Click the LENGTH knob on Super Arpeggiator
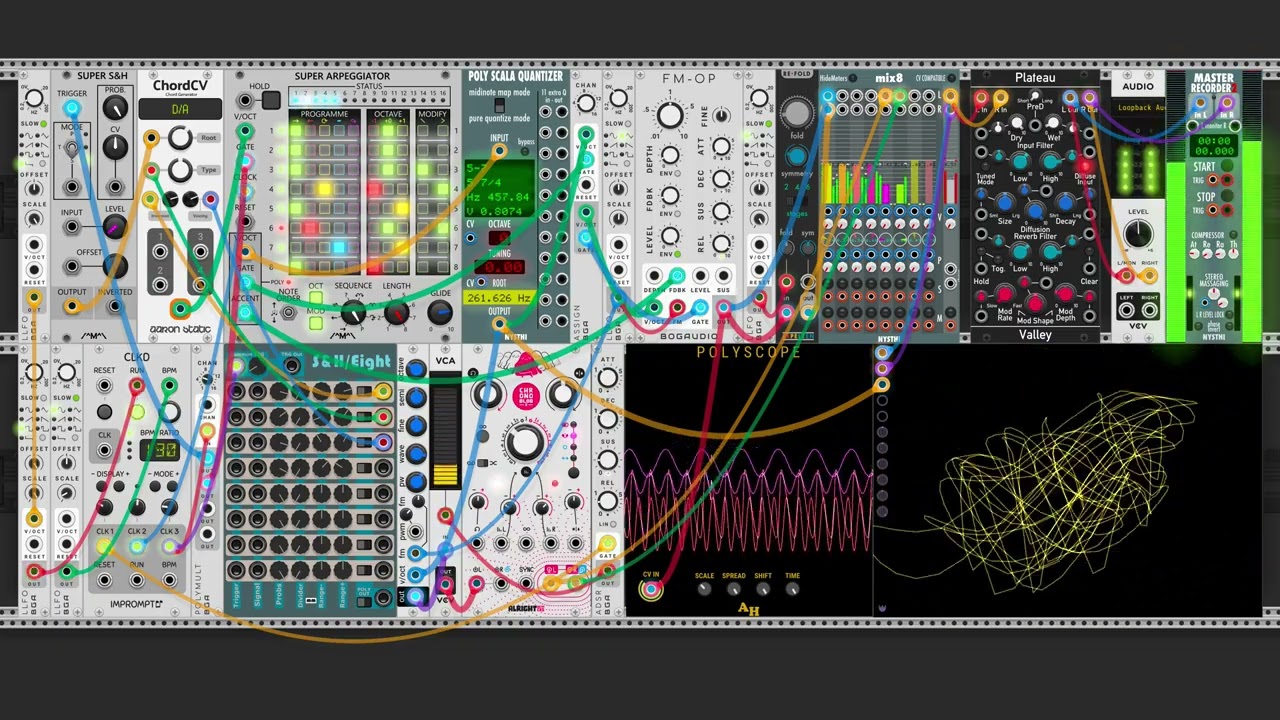Viewport: 1280px width, 720px height. coord(396,313)
